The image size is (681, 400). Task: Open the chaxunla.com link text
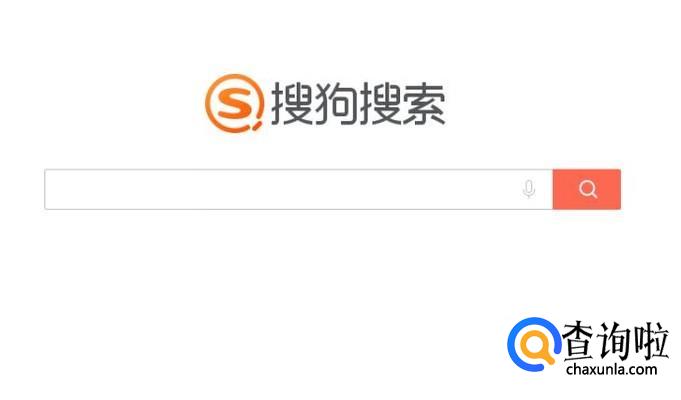click(x=612, y=370)
